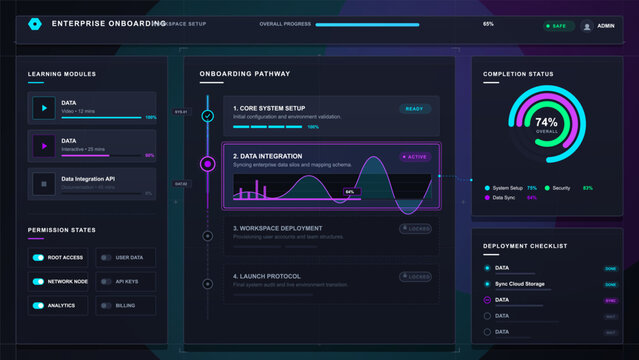This screenshot has height=360, width=639.
Task: Select the purple radio of DATA row marked SYNC
Action: tap(487, 300)
